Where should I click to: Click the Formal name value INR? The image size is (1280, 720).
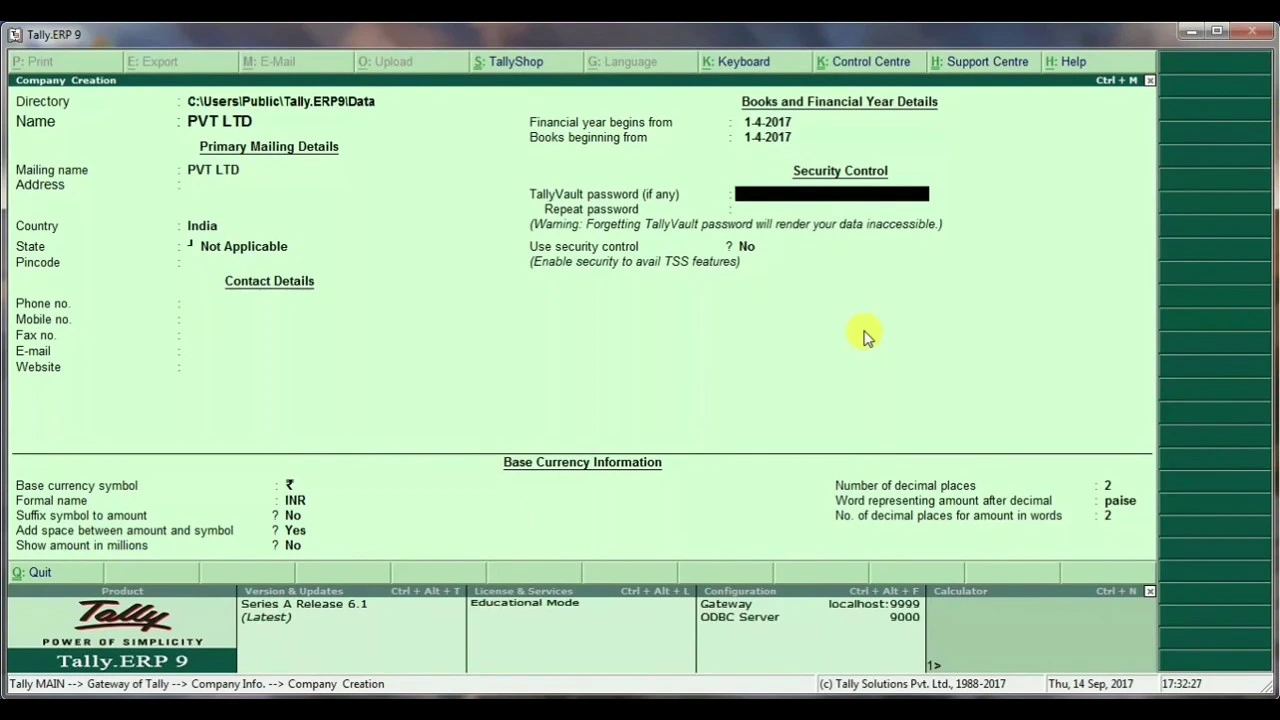tap(295, 500)
